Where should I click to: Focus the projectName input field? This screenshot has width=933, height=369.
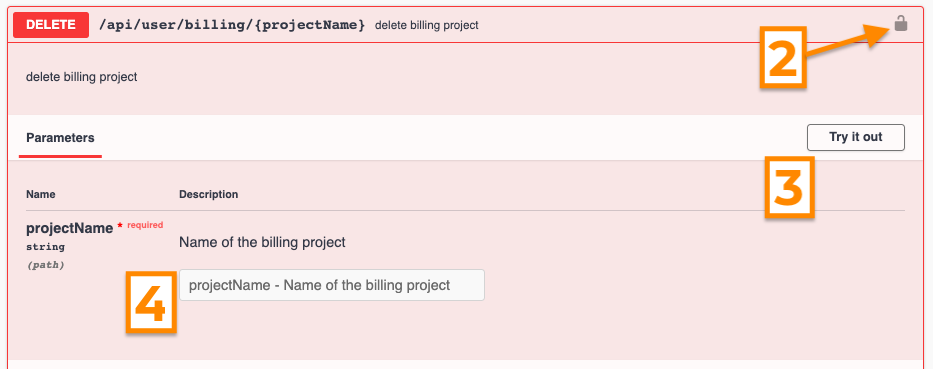tap(331, 285)
